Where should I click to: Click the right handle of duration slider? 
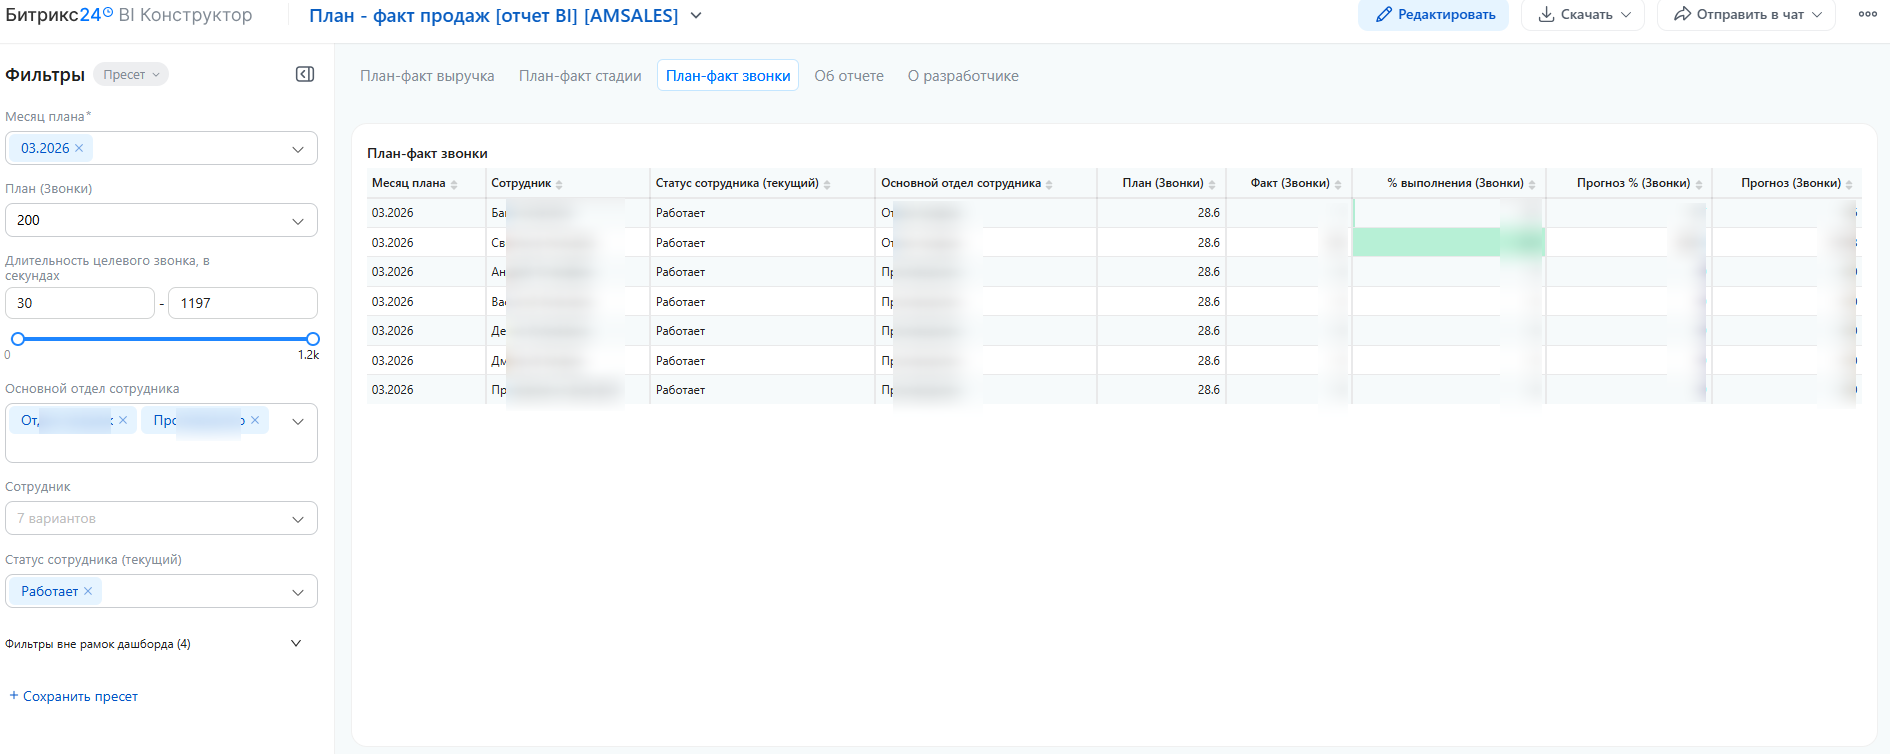click(313, 339)
